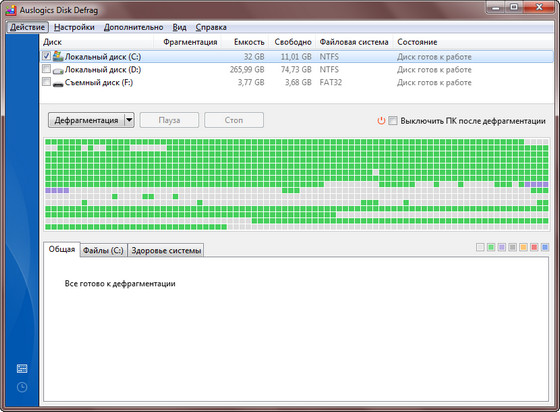Click the 32 GB capacity value
Image resolution: width=560 pixels, height=412 pixels.
click(254, 57)
